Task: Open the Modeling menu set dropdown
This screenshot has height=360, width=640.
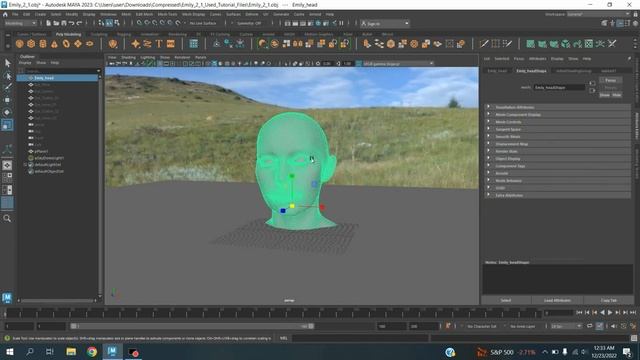Action: tap(20, 23)
